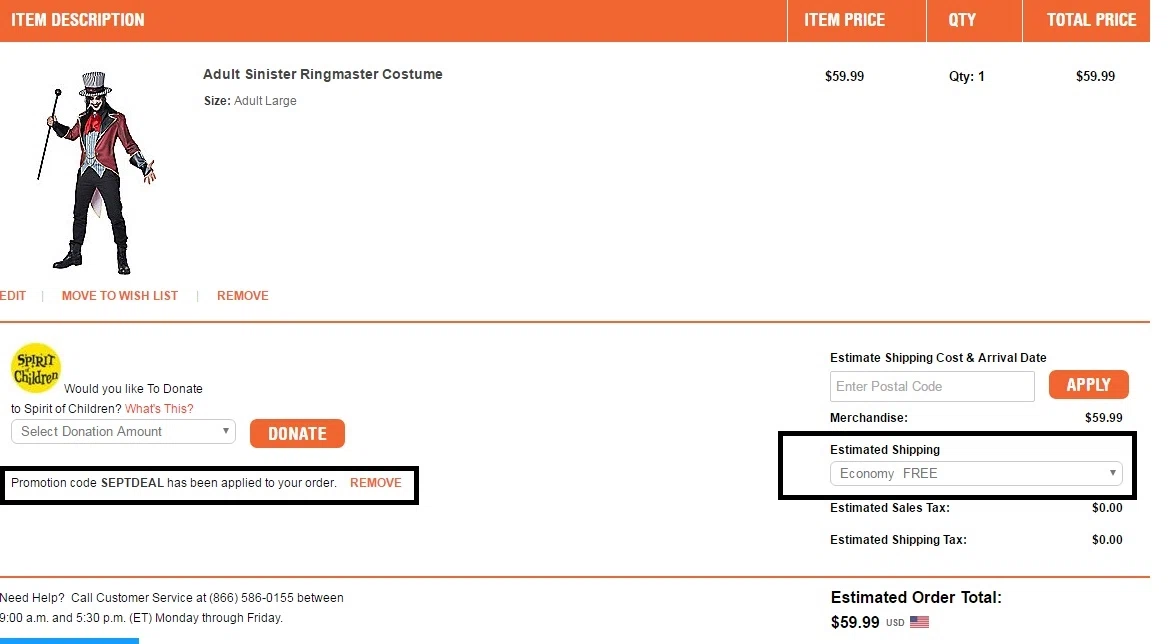Open the What's This? link

[159, 409]
